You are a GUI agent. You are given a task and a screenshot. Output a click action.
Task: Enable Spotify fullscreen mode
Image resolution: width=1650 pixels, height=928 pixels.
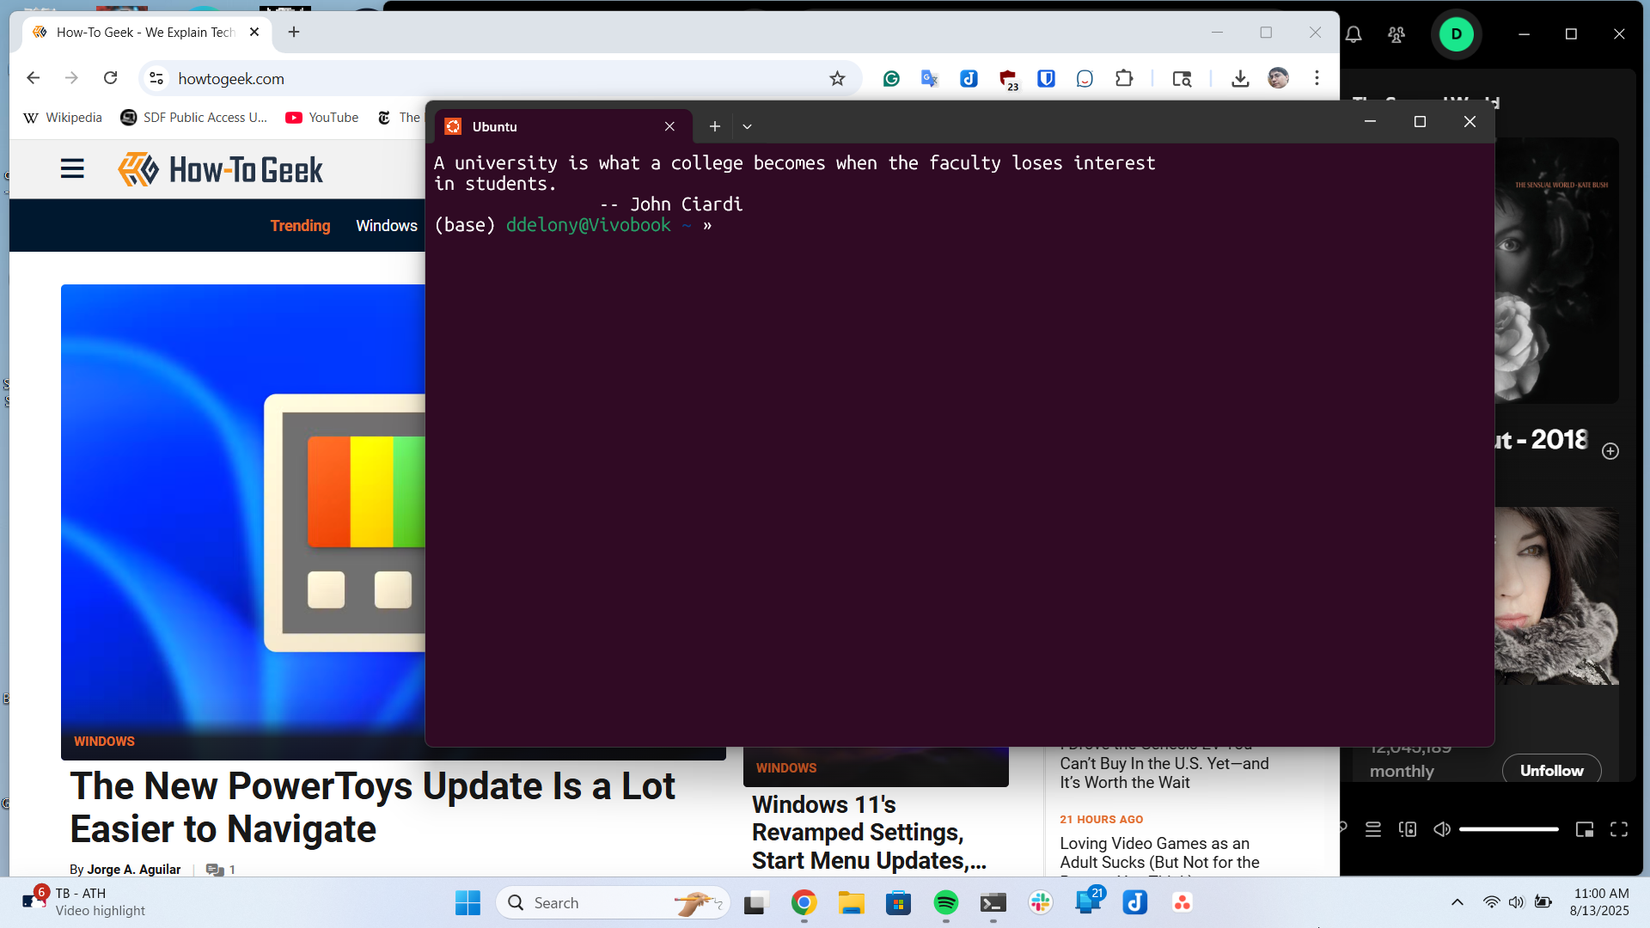(x=1619, y=829)
